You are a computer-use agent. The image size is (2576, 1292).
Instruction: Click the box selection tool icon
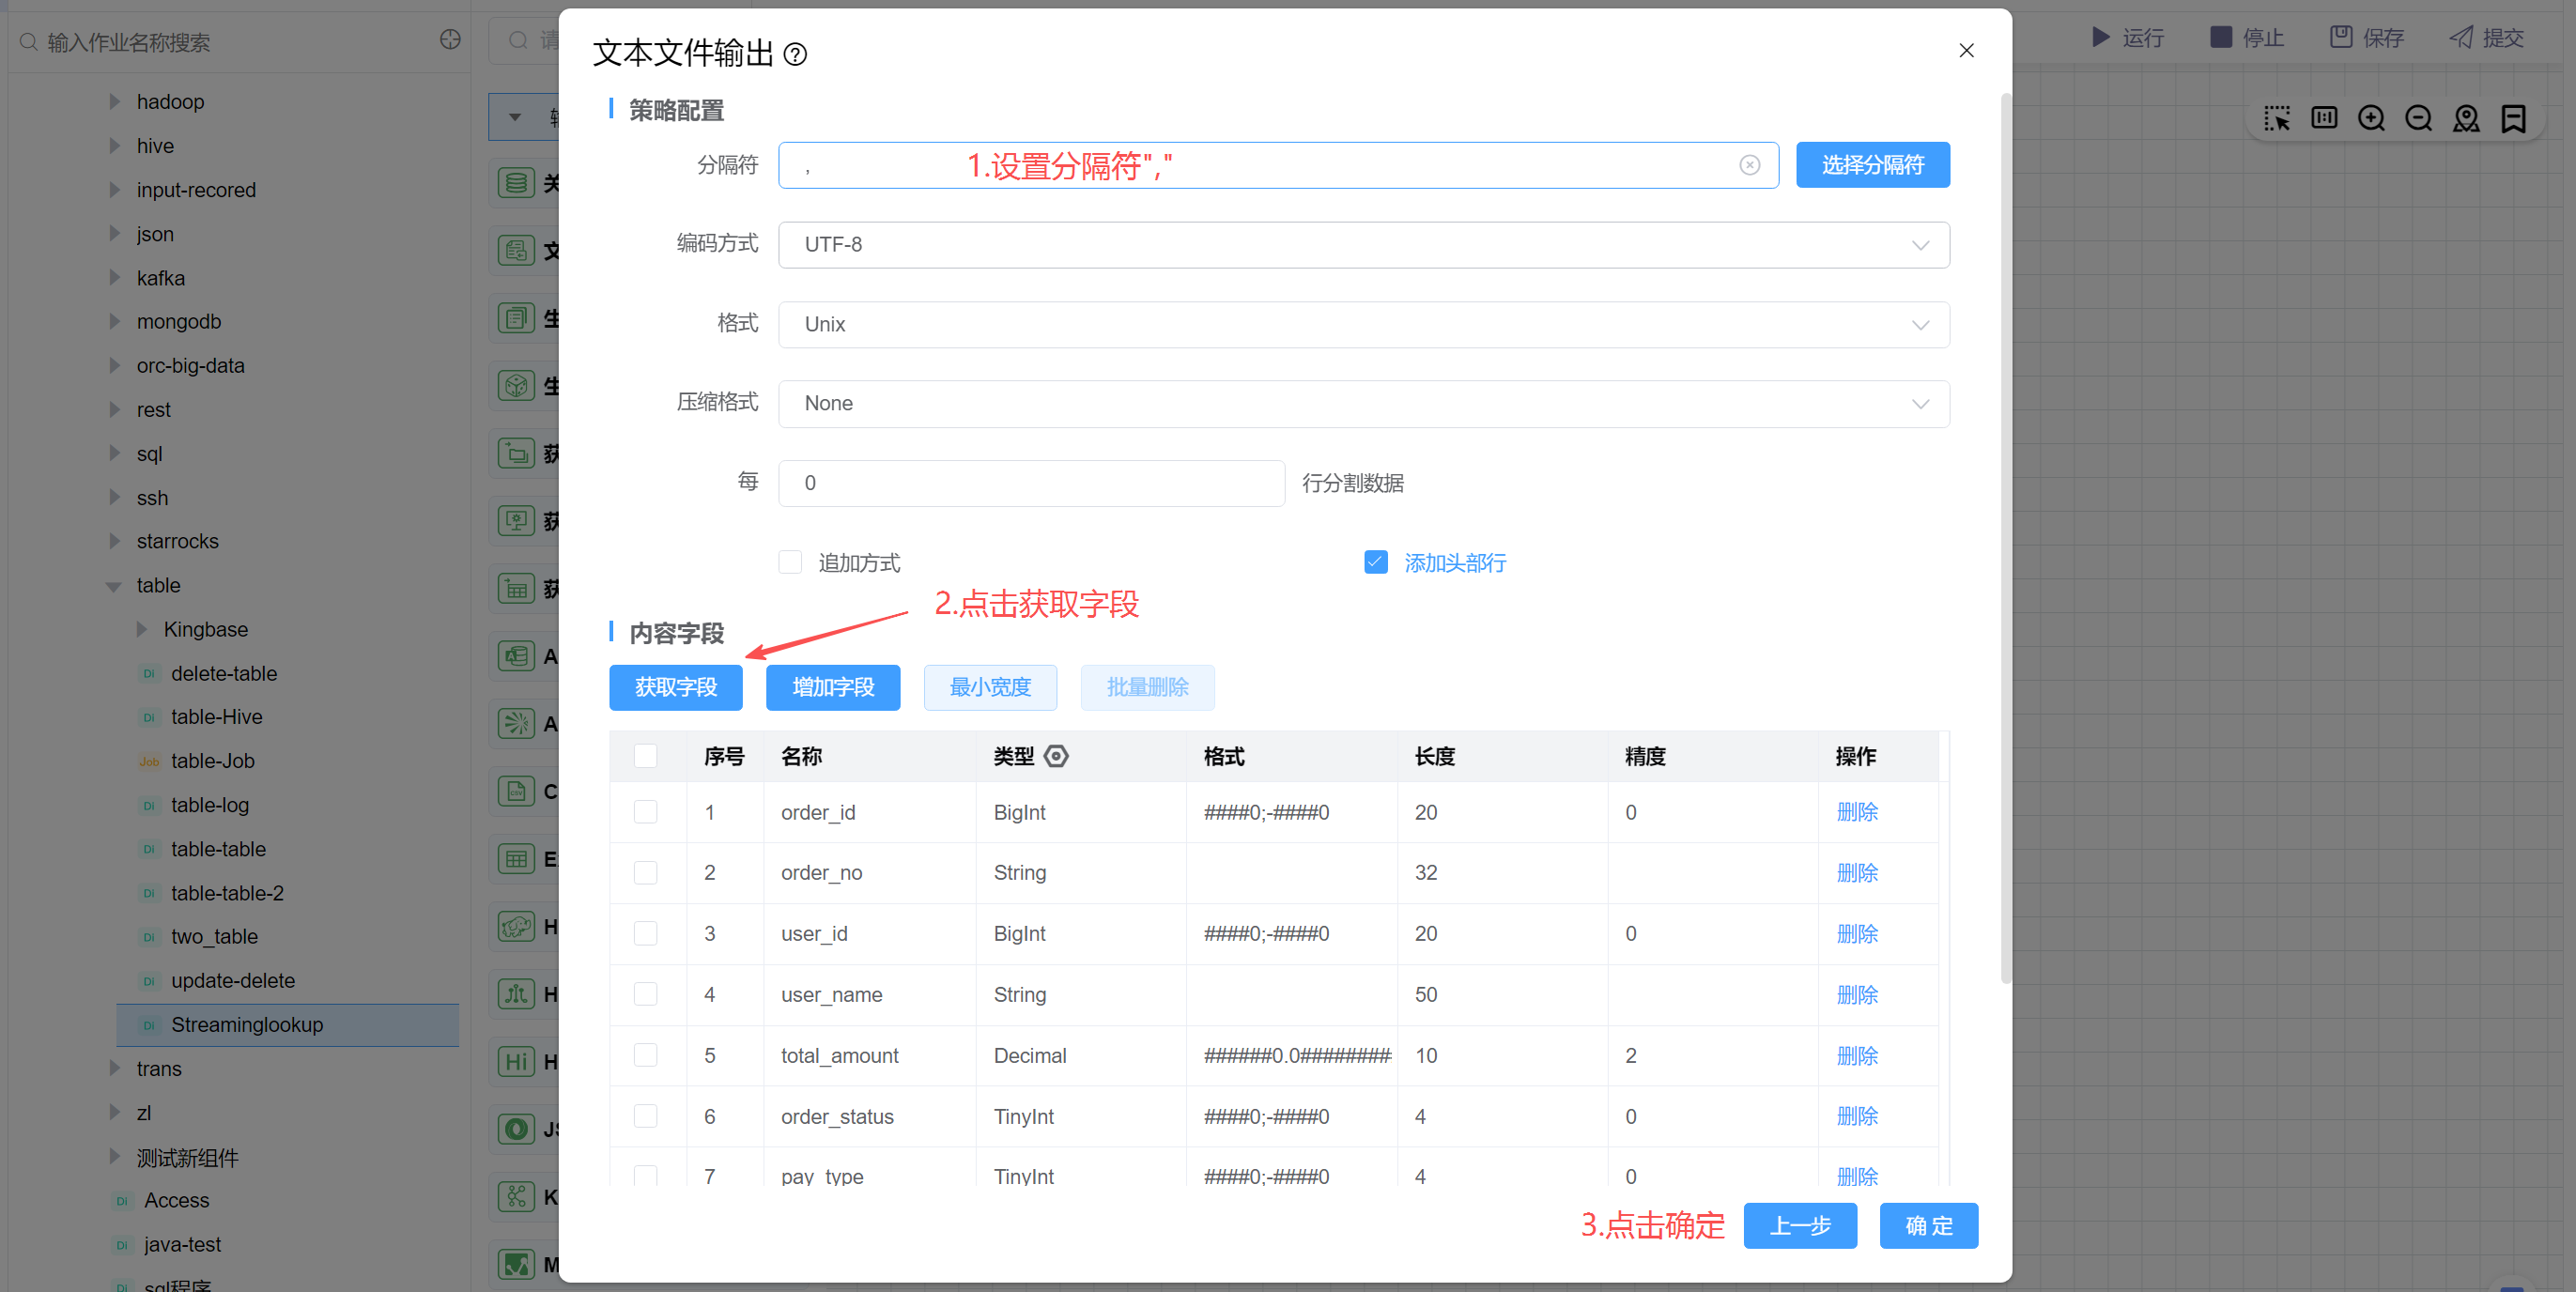click(x=2277, y=119)
